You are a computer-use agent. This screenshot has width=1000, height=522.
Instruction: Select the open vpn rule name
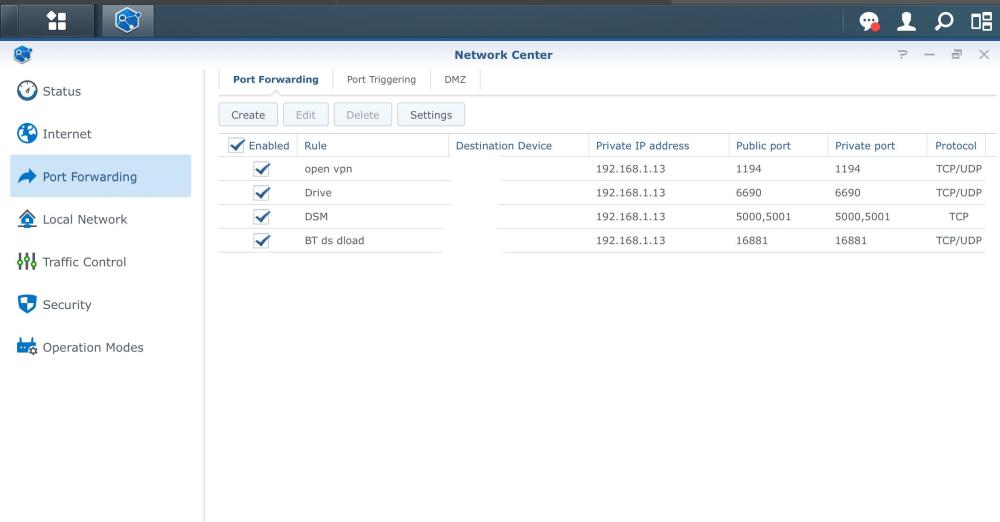(x=328, y=169)
